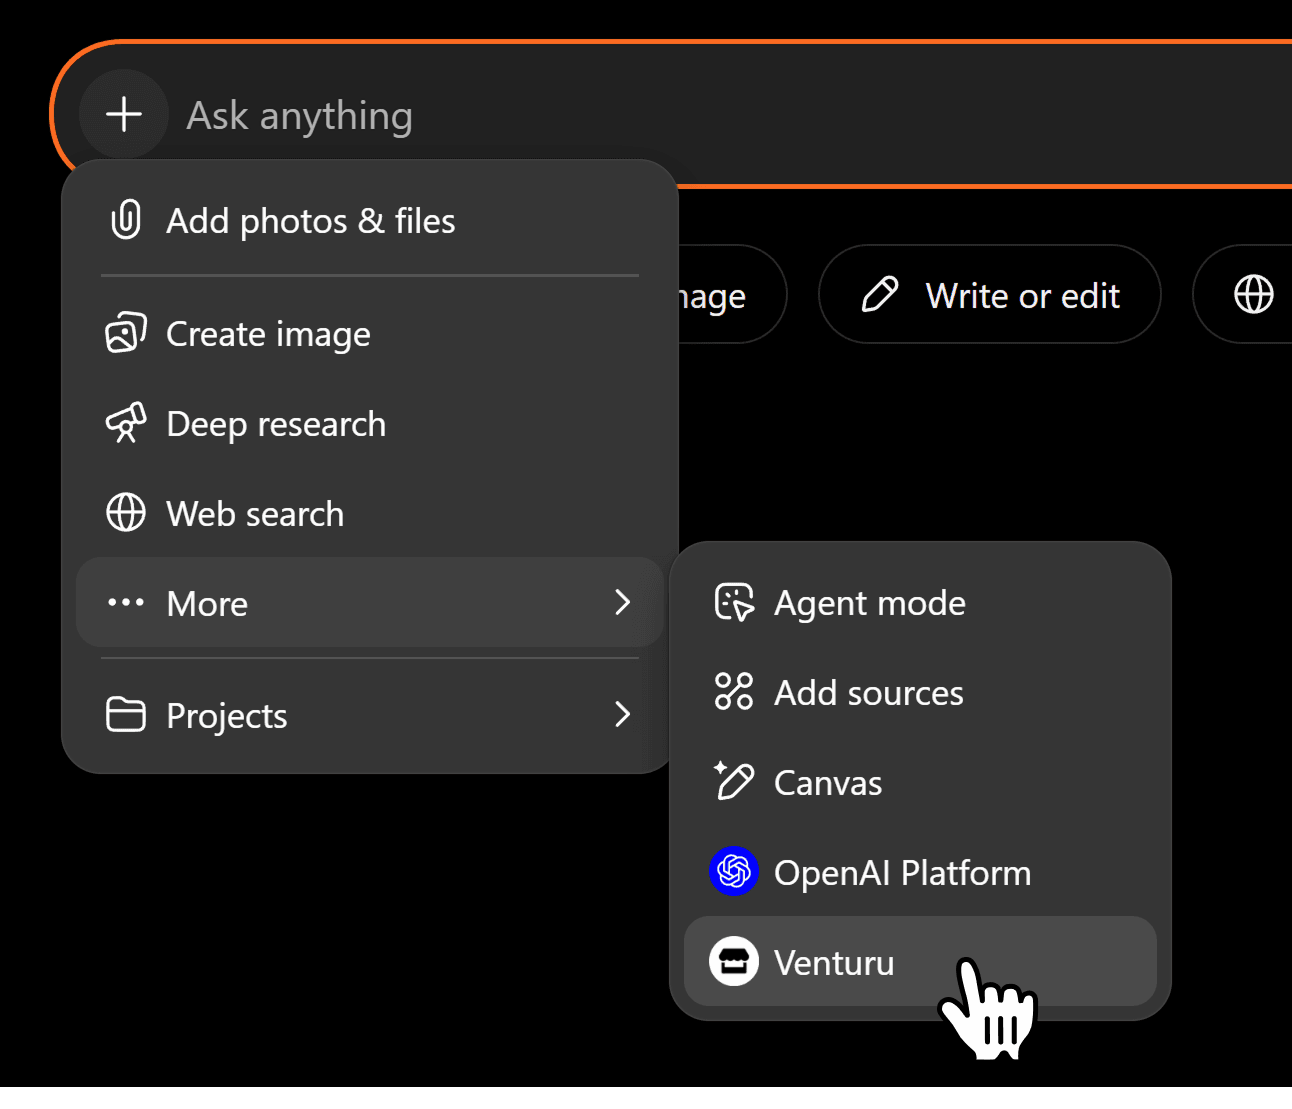Select Web search in the menu

pos(370,514)
